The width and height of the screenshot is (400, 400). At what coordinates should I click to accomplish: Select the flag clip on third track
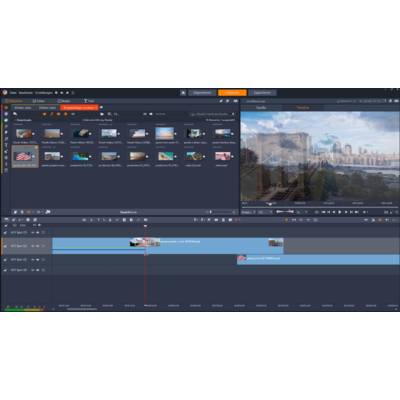point(318,260)
